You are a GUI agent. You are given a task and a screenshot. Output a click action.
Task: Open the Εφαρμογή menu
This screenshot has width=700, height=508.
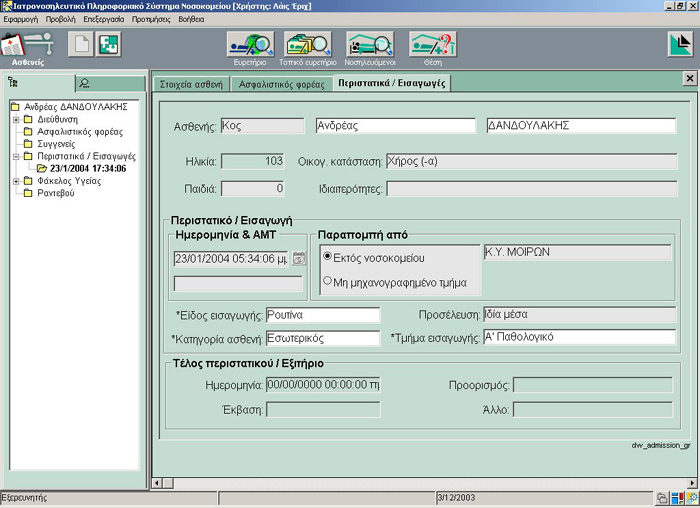coord(21,19)
